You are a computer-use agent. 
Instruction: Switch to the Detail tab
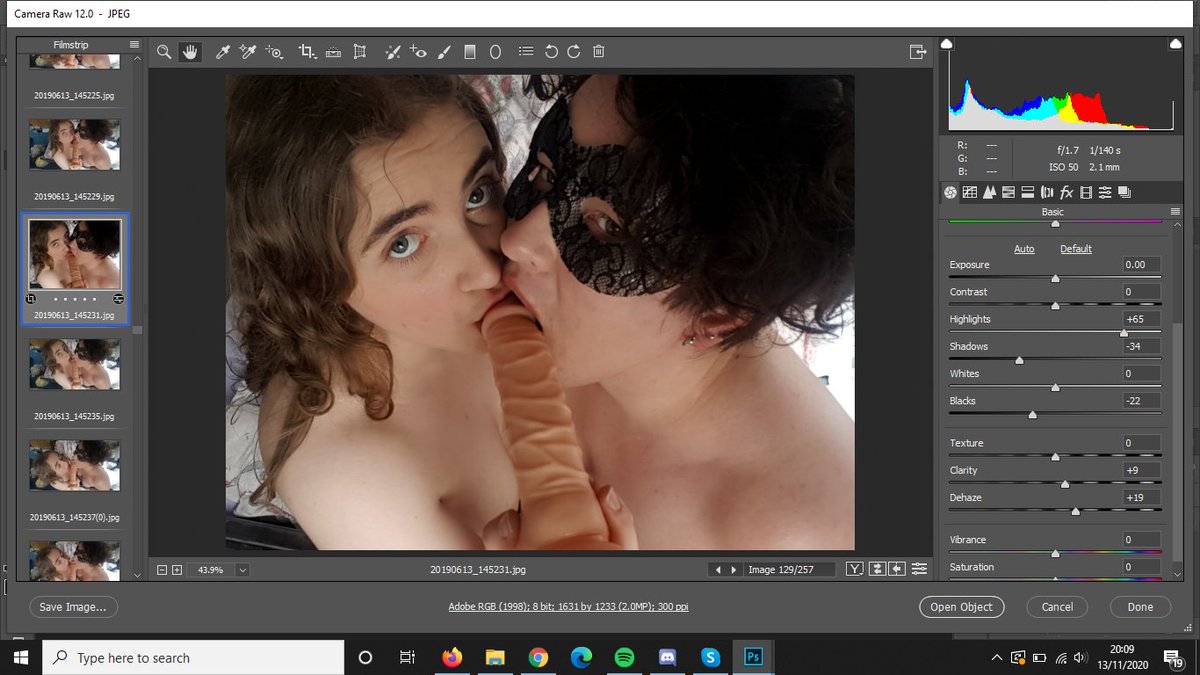pyautogui.click(x=989, y=192)
